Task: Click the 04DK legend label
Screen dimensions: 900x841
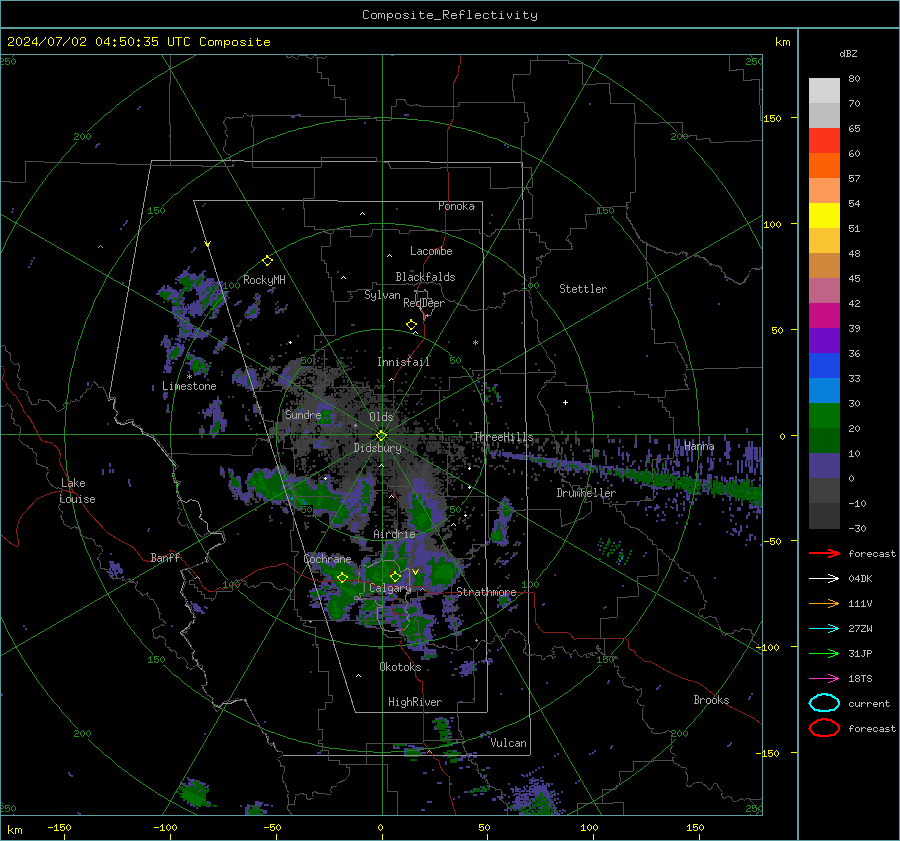Action: coord(860,579)
